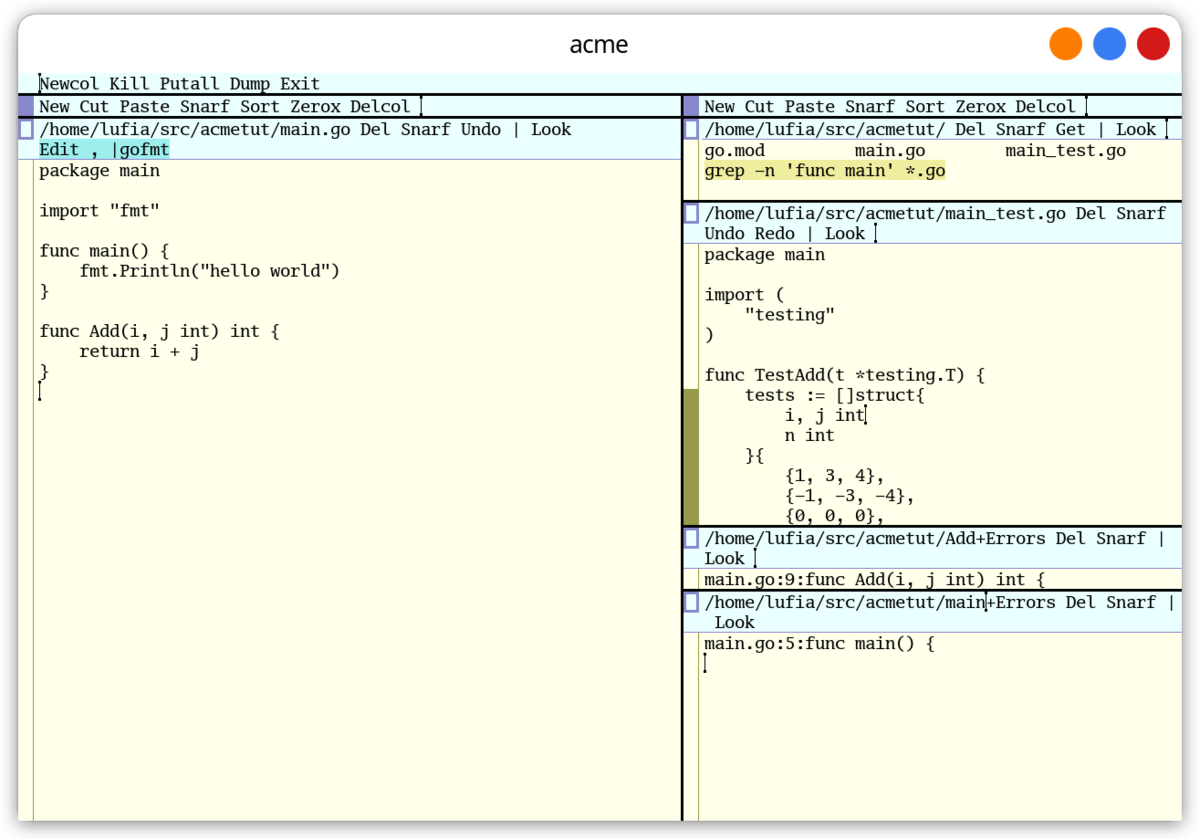This screenshot has height=839, width=1200.
Task: Click Look in the Add+Errors window tag
Action: (x=724, y=558)
